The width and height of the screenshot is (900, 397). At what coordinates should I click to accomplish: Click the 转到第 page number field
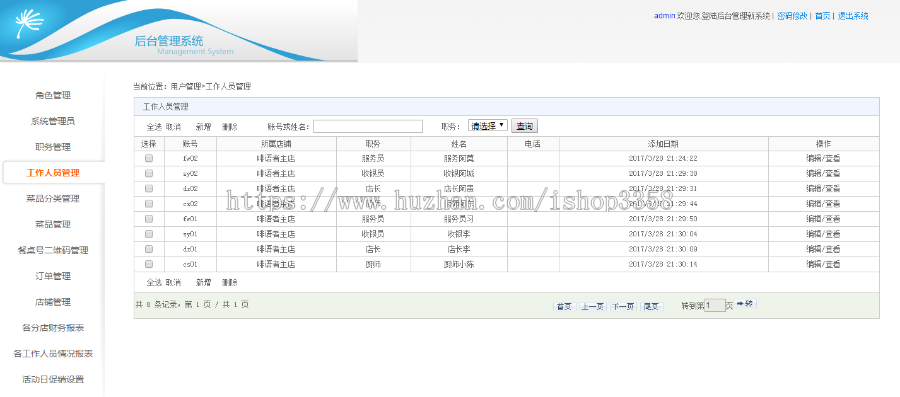click(715, 305)
